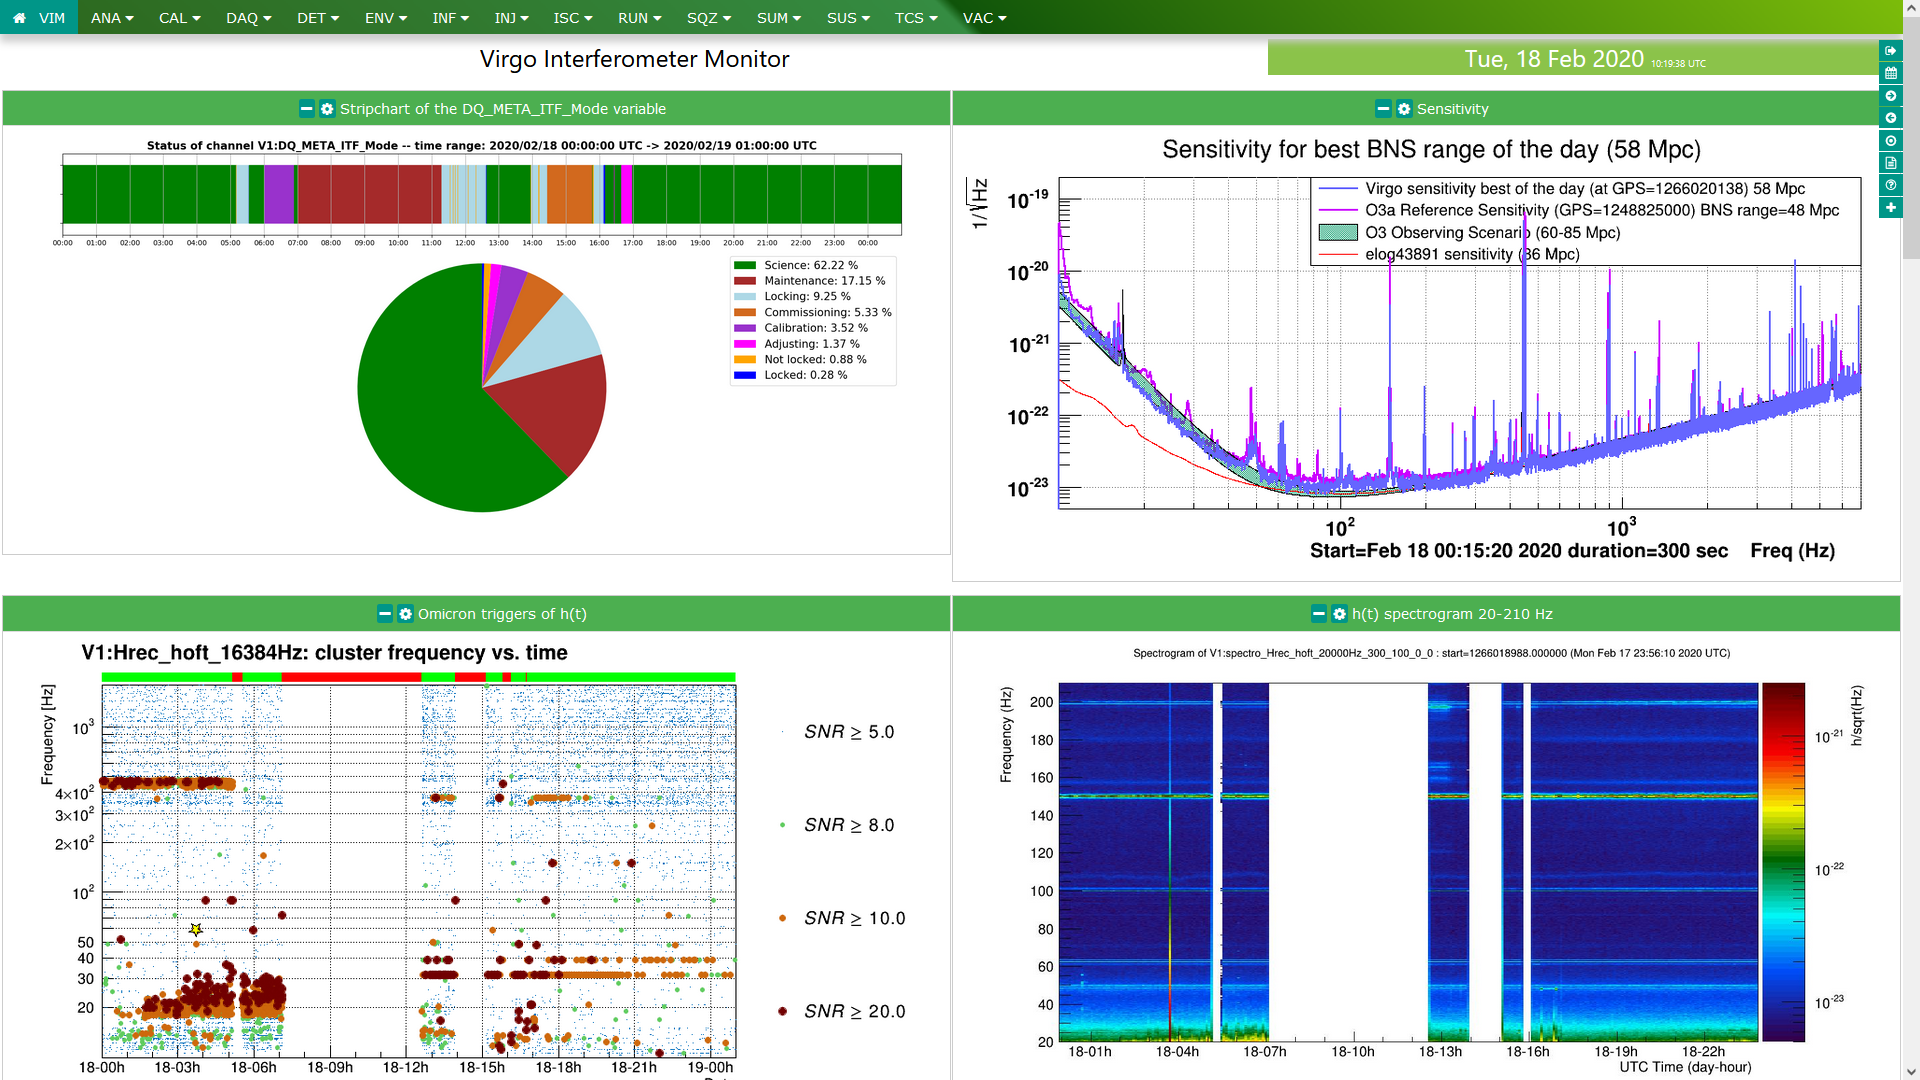Click the left arrow circle sidebar icon
This screenshot has height=1080, width=1920.
click(x=1890, y=118)
